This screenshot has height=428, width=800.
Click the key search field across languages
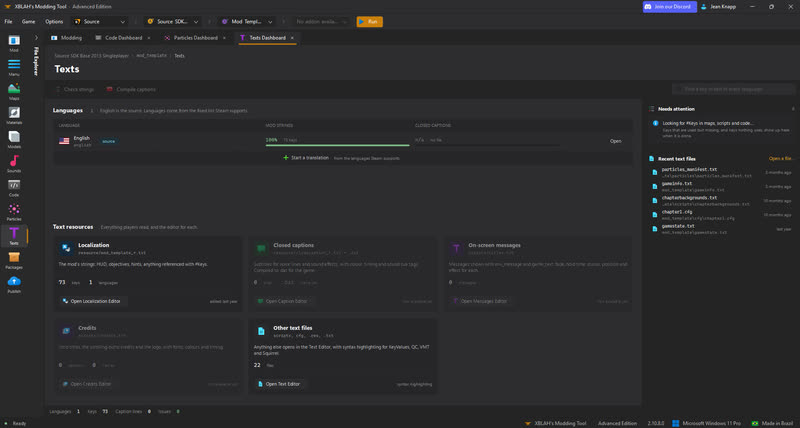tap(733, 89)
